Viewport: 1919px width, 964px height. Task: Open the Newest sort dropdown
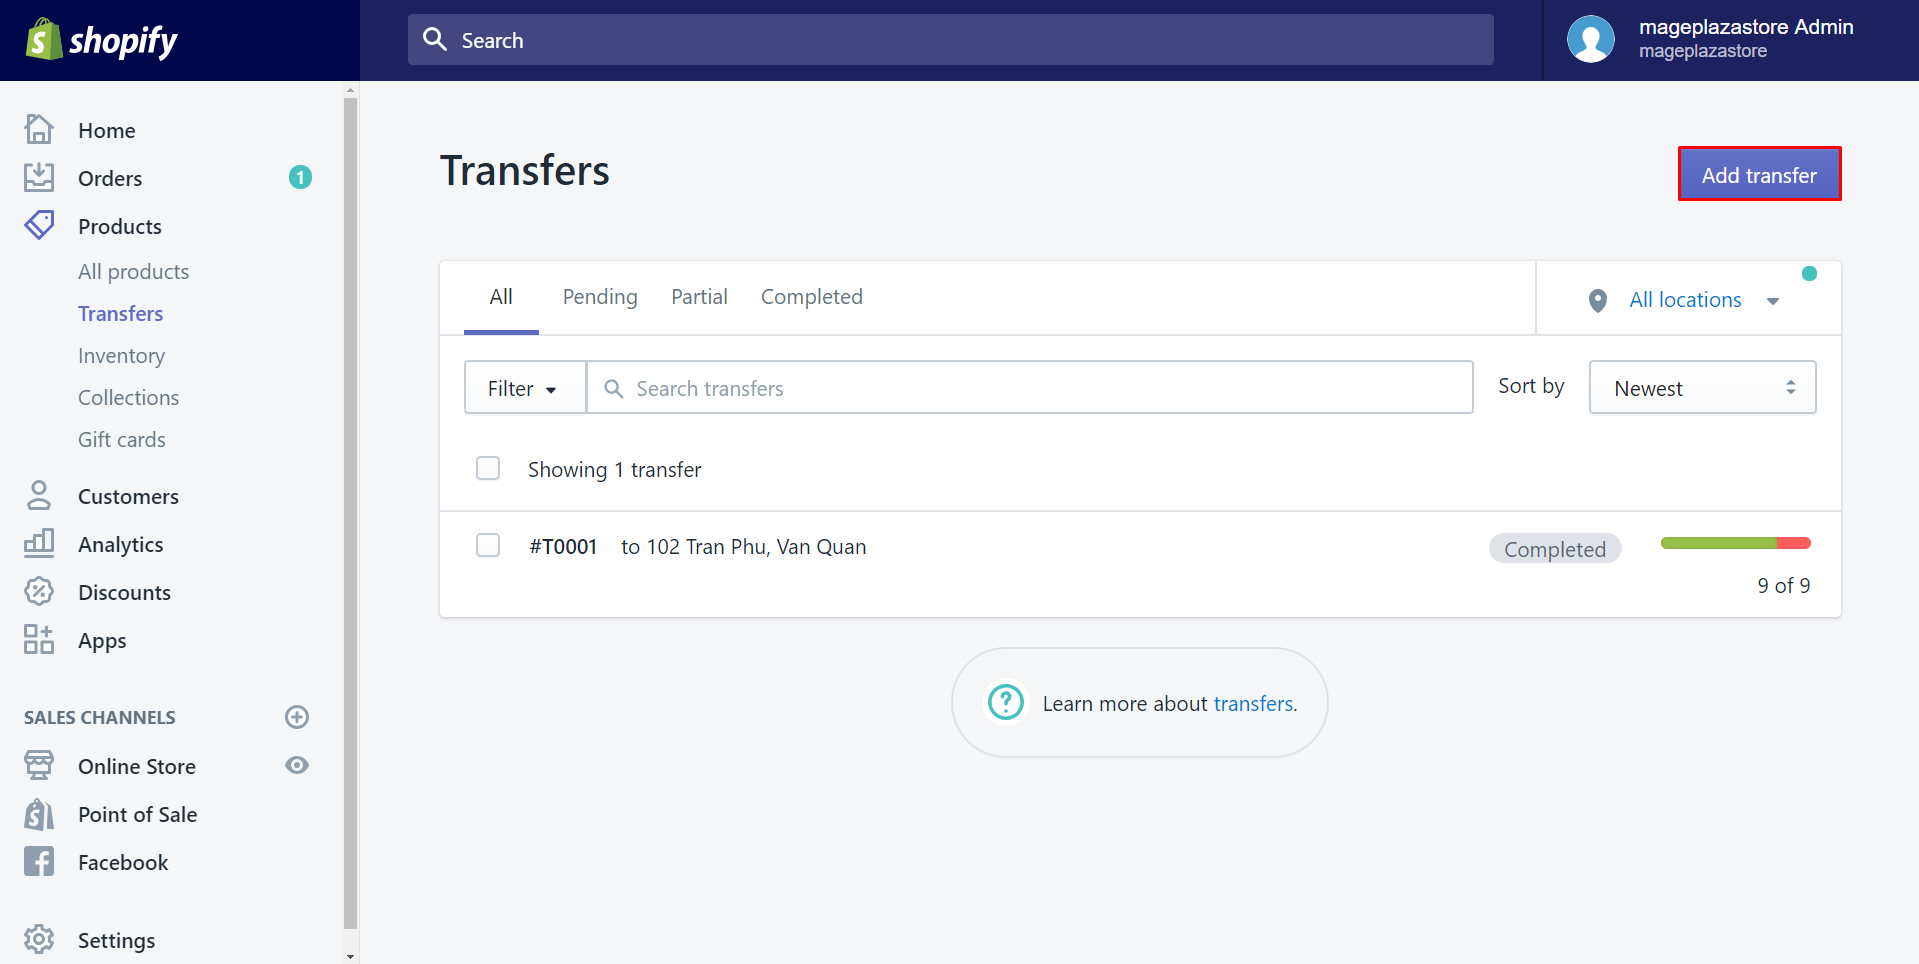tap(1703, 387)
